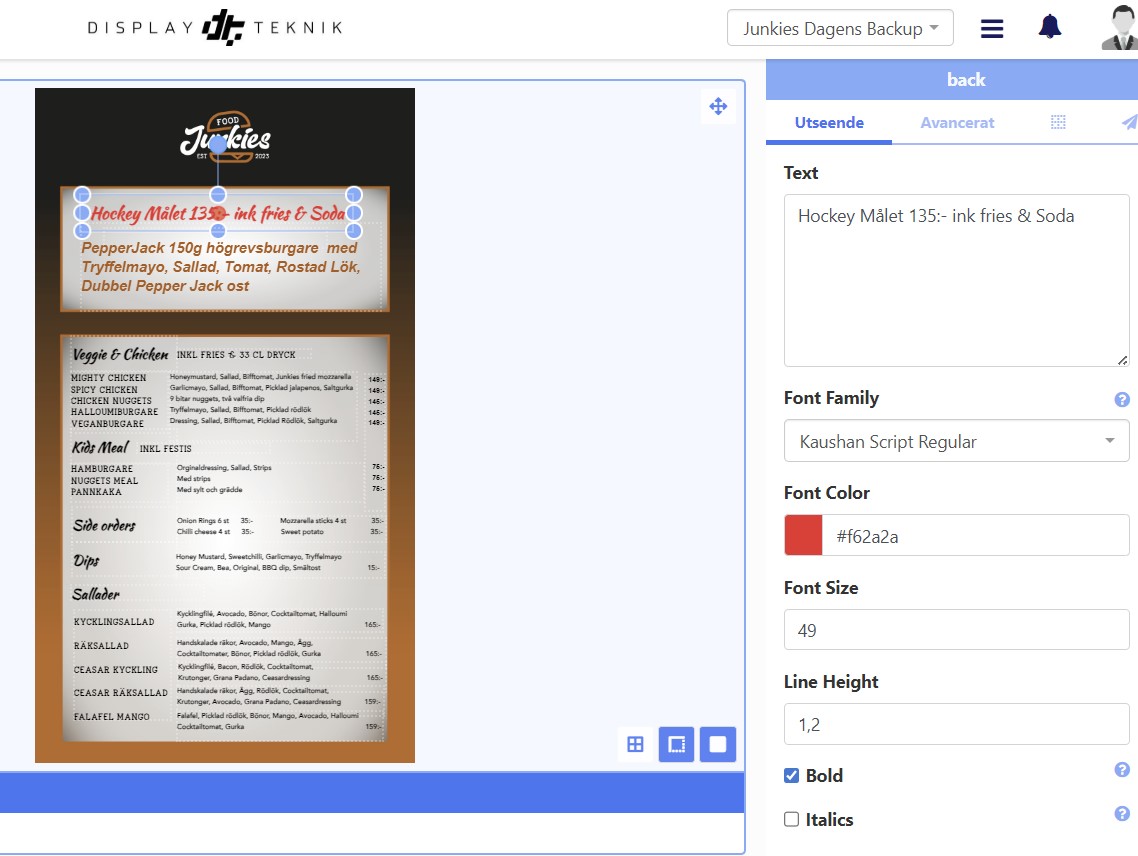Image resolution: width=1138 pixels, height=856 pixels.
Task: Open the hamburger menu icon
Action: (991, 28)
